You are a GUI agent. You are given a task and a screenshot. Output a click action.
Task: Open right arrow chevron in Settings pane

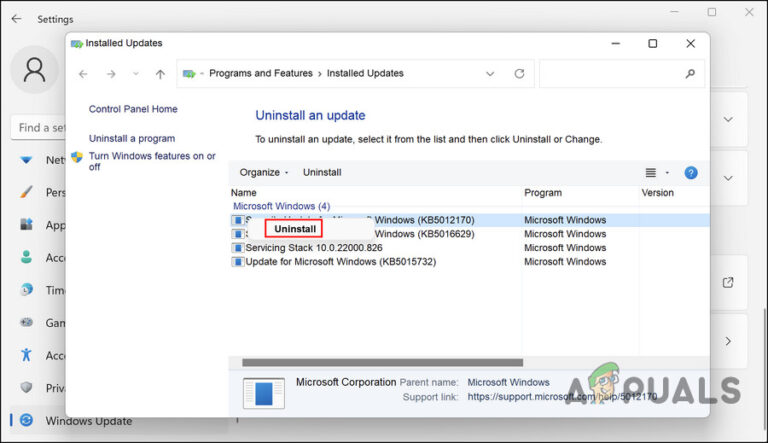point(728,341)
